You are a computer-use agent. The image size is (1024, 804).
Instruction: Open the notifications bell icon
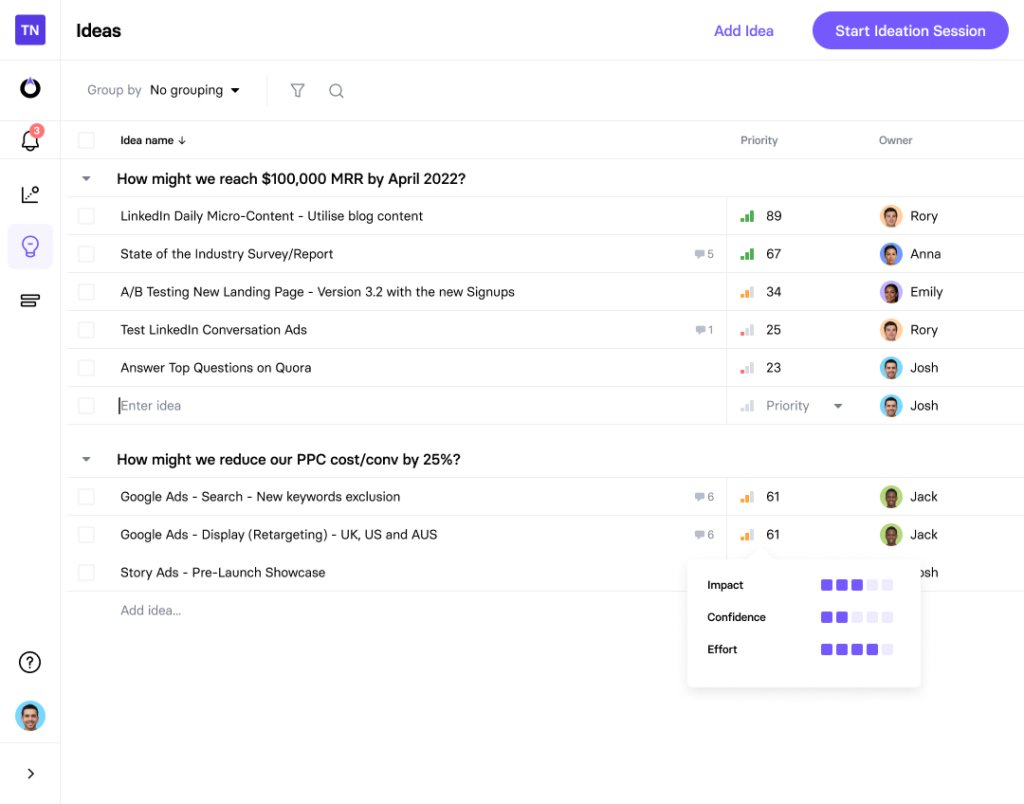click(30, 140)
